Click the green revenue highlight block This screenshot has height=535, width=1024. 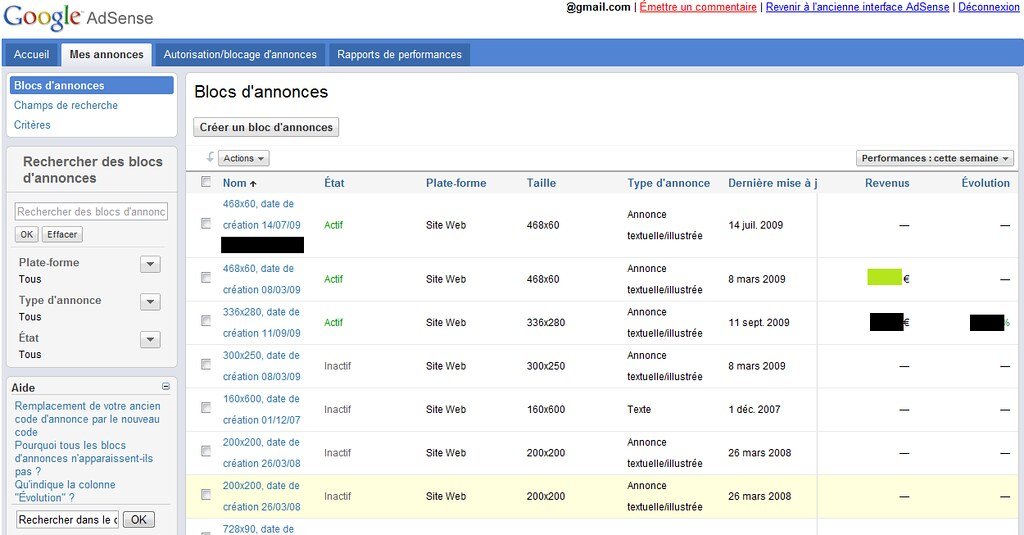[x=884, y=277]
